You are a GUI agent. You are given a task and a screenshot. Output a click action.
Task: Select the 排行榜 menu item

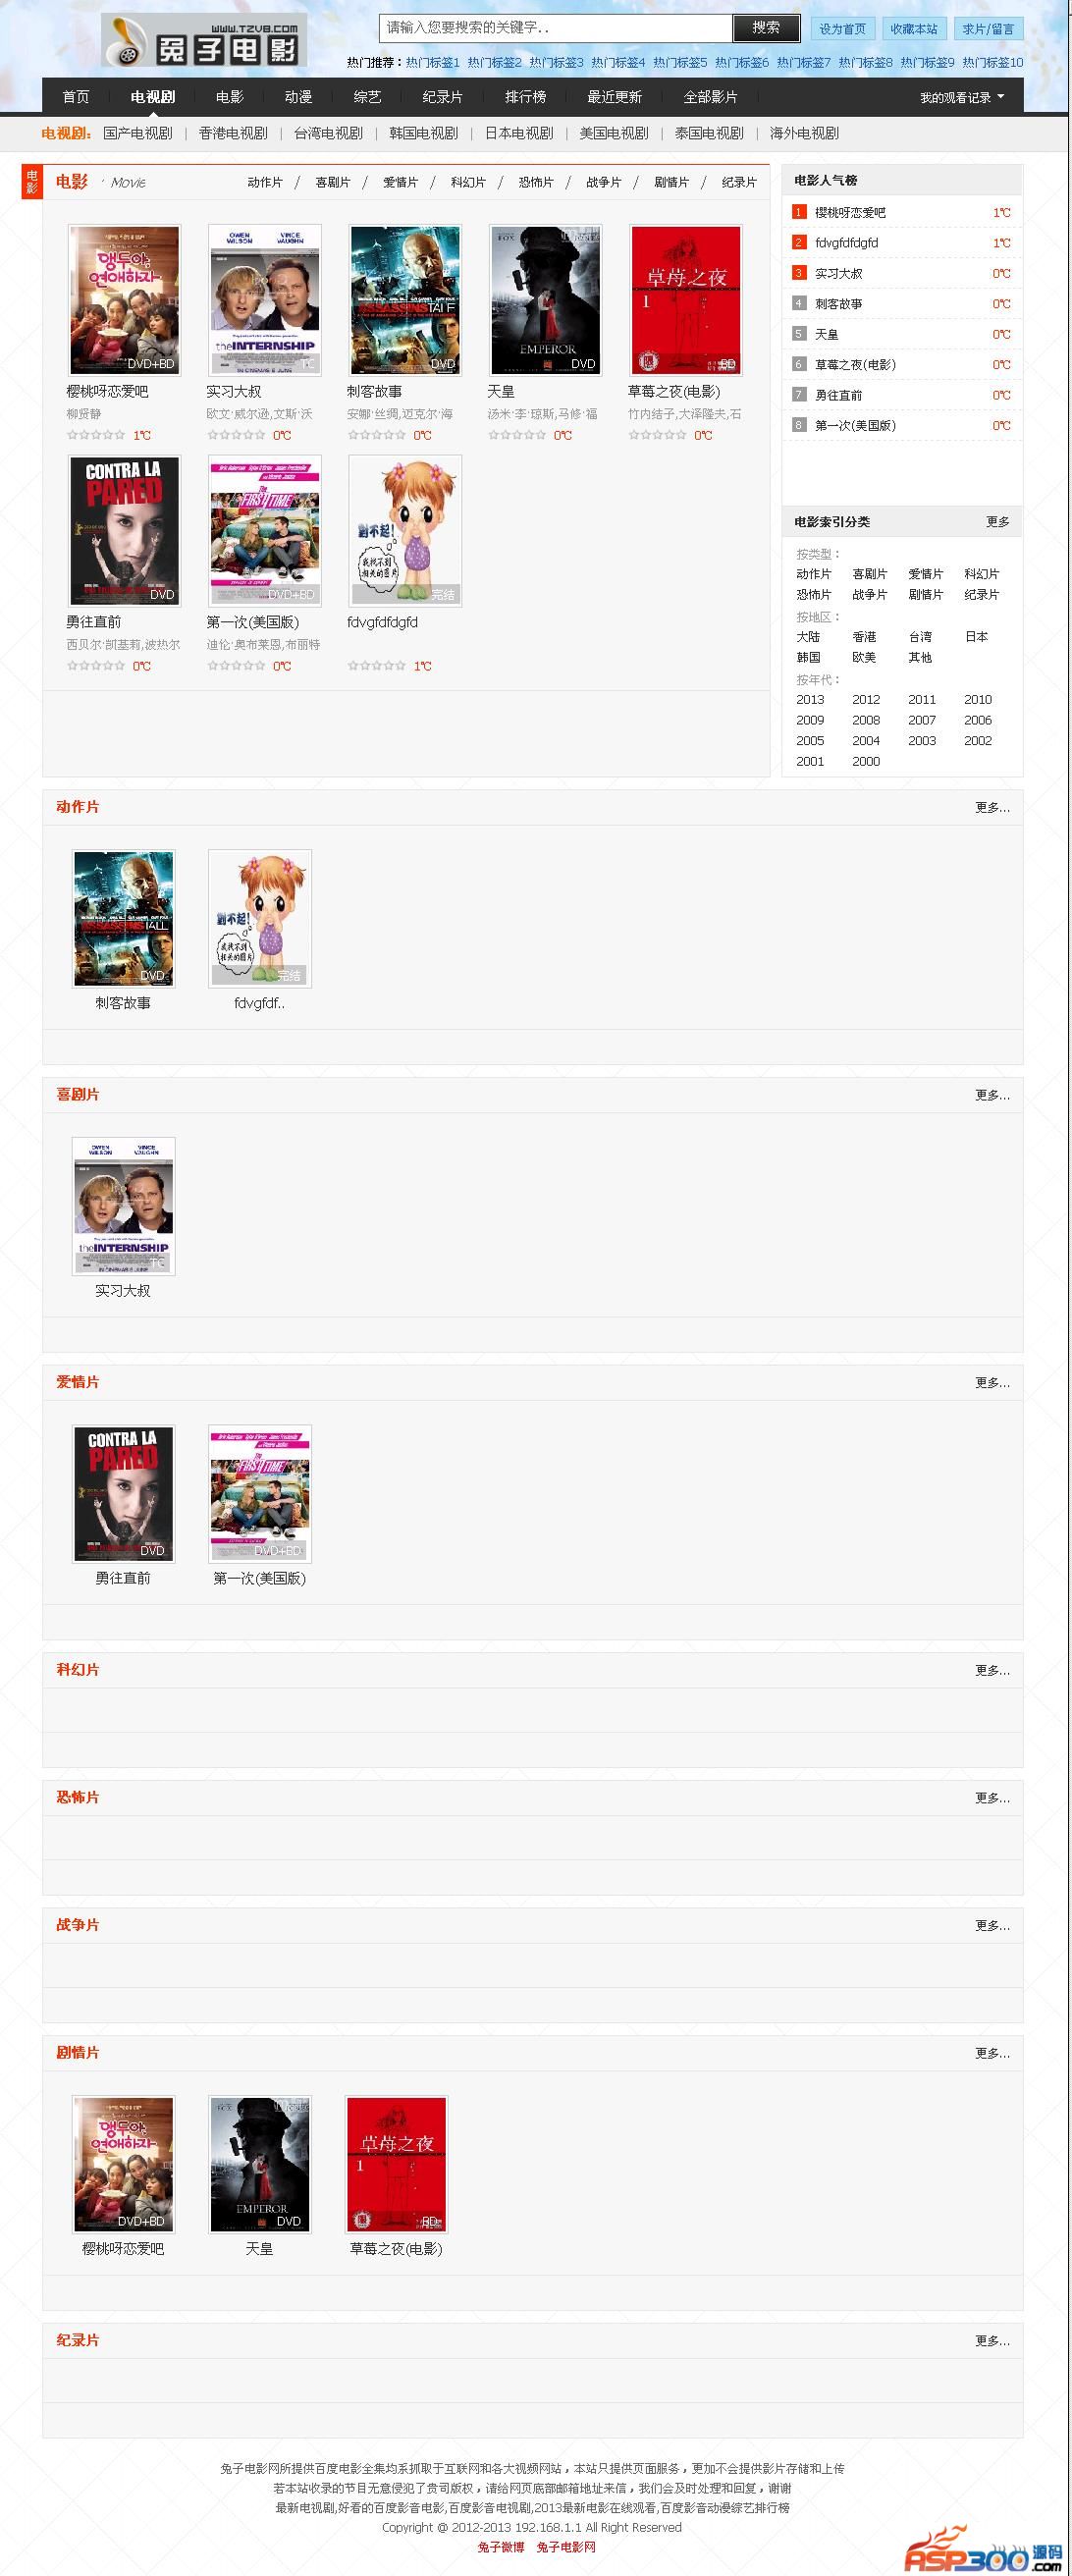point(525,97)
